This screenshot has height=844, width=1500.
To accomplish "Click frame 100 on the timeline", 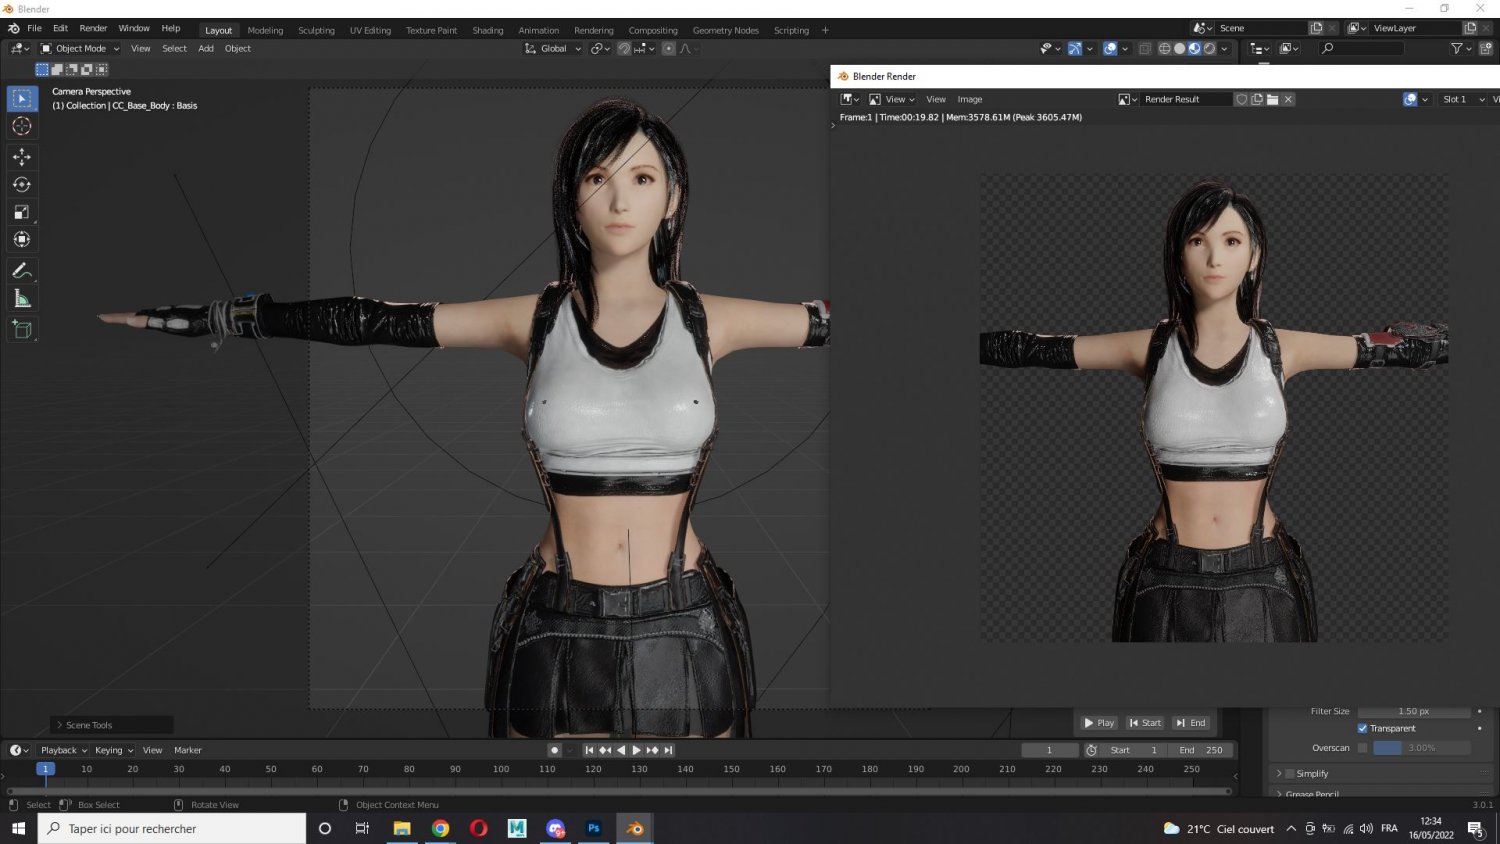I will (x=501, y=769).
